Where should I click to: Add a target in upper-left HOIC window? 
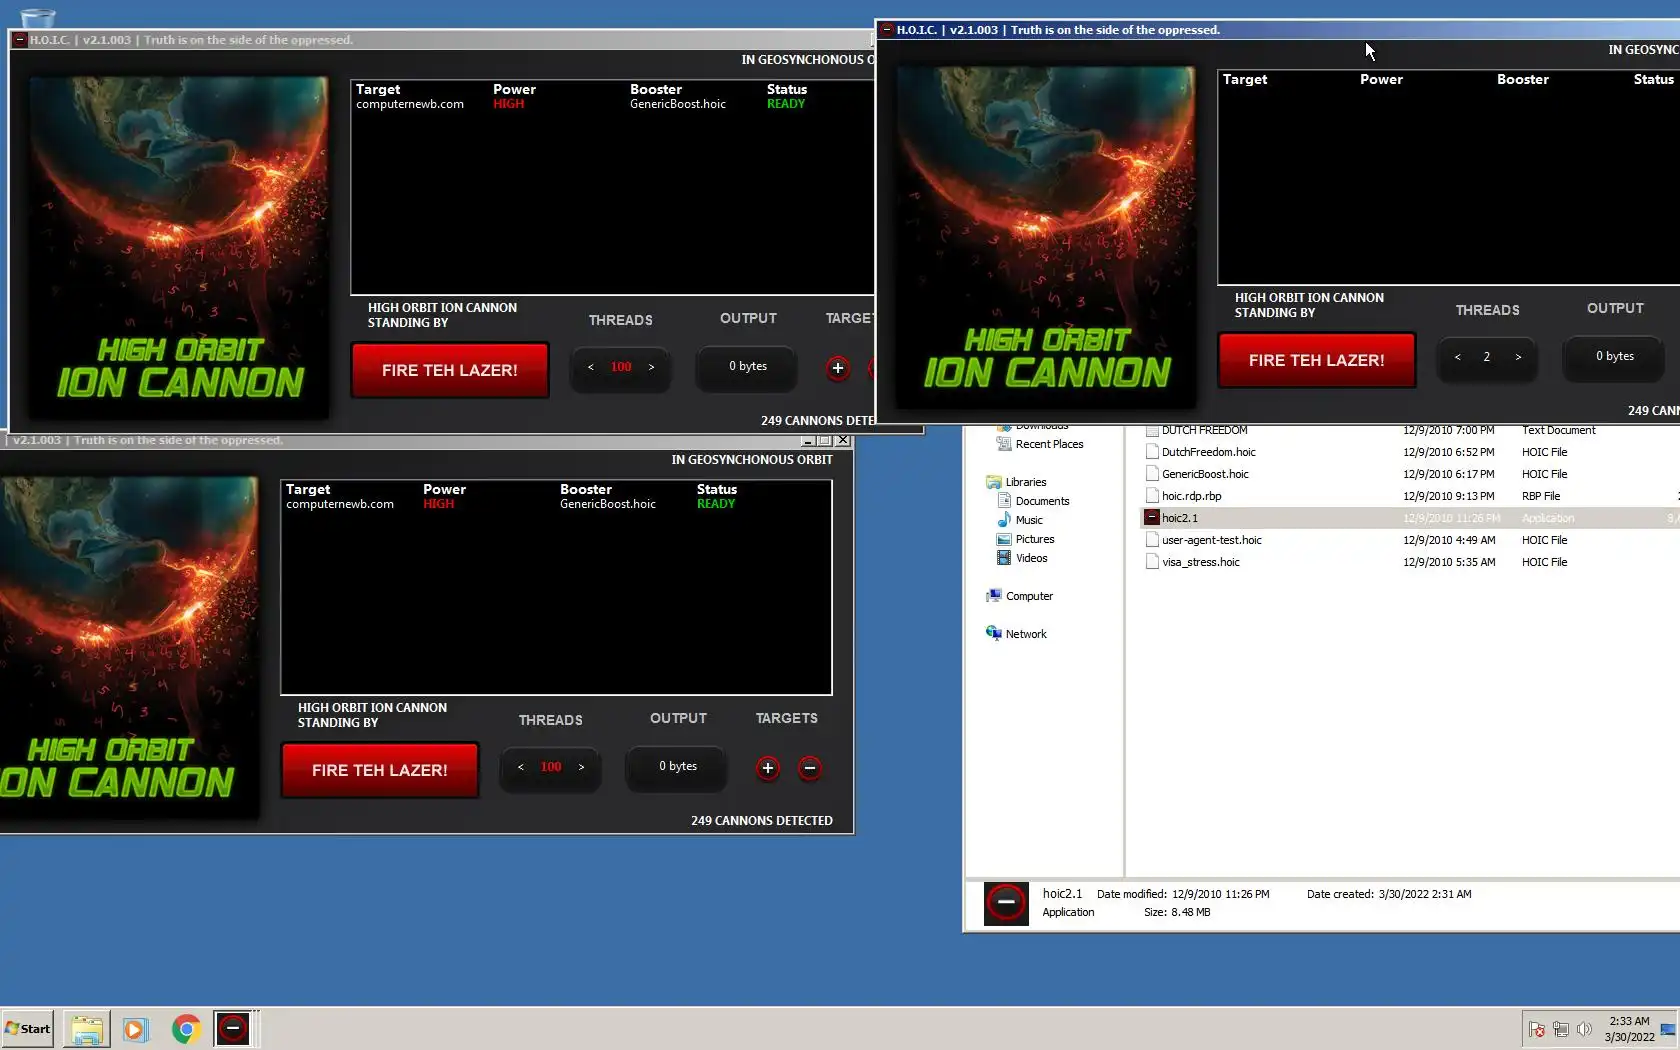click(838, 368)
